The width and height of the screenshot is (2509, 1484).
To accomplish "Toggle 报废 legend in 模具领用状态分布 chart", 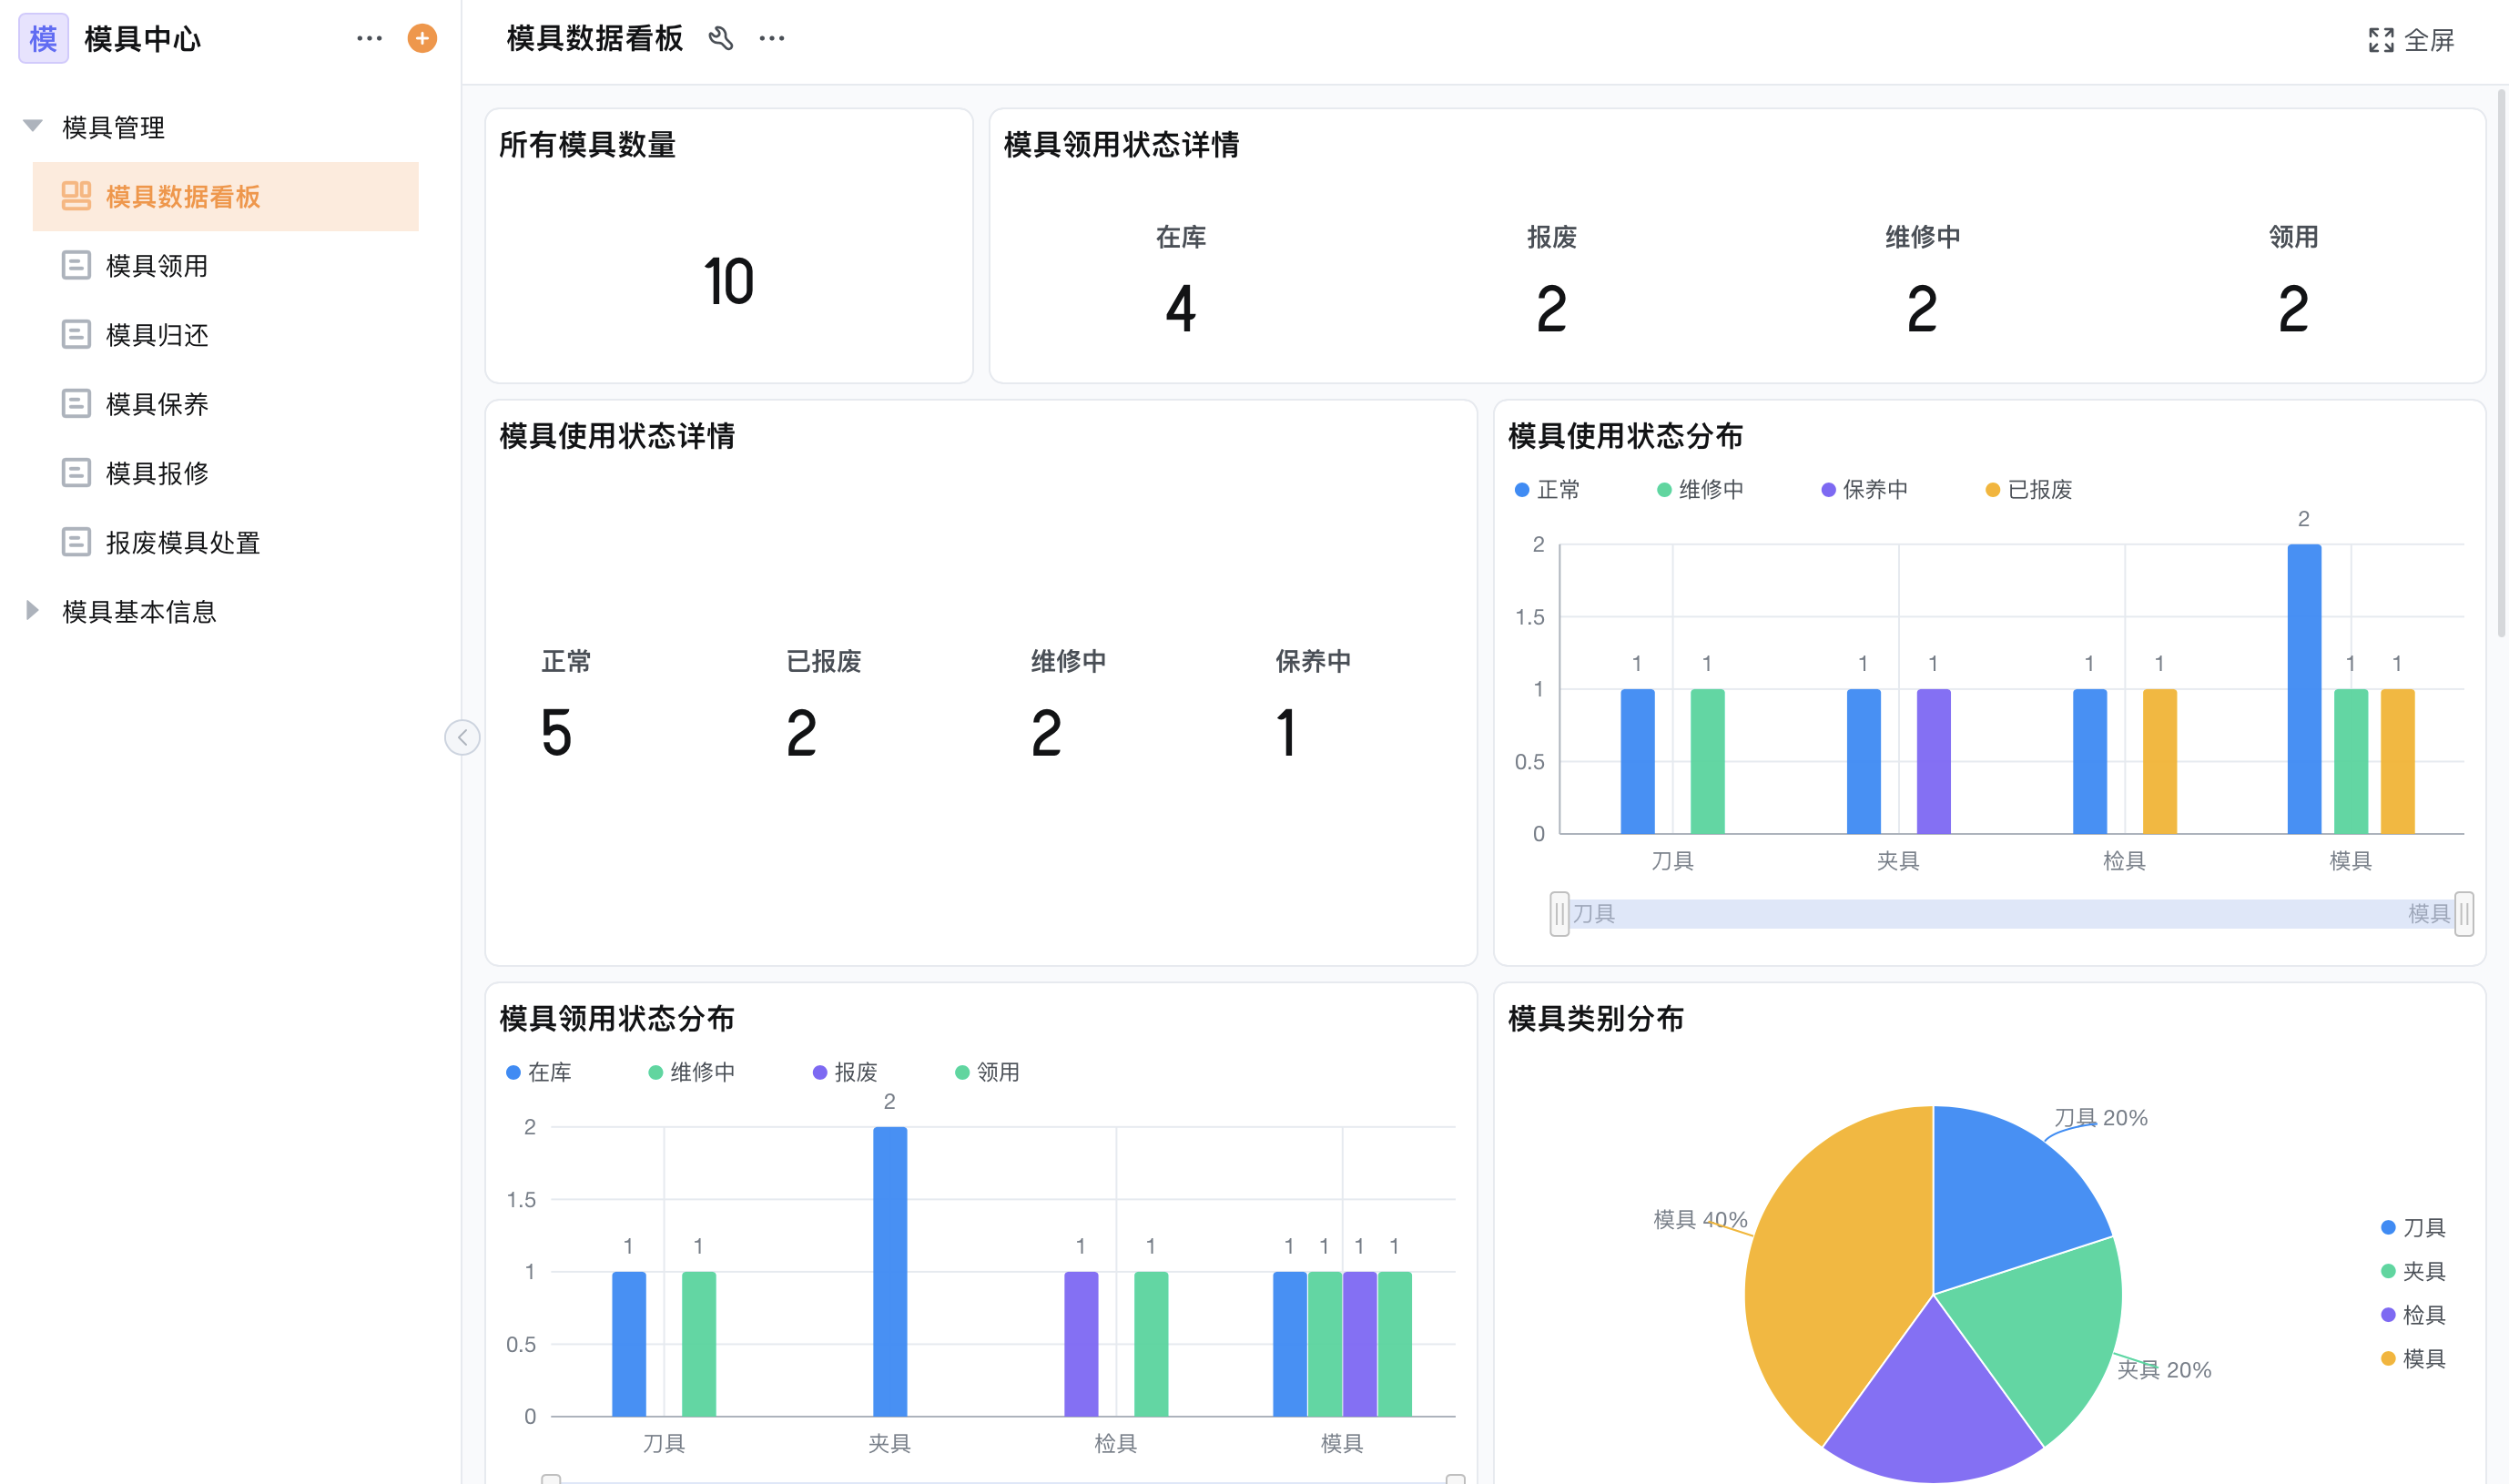I will click(x=845, y=1072).
